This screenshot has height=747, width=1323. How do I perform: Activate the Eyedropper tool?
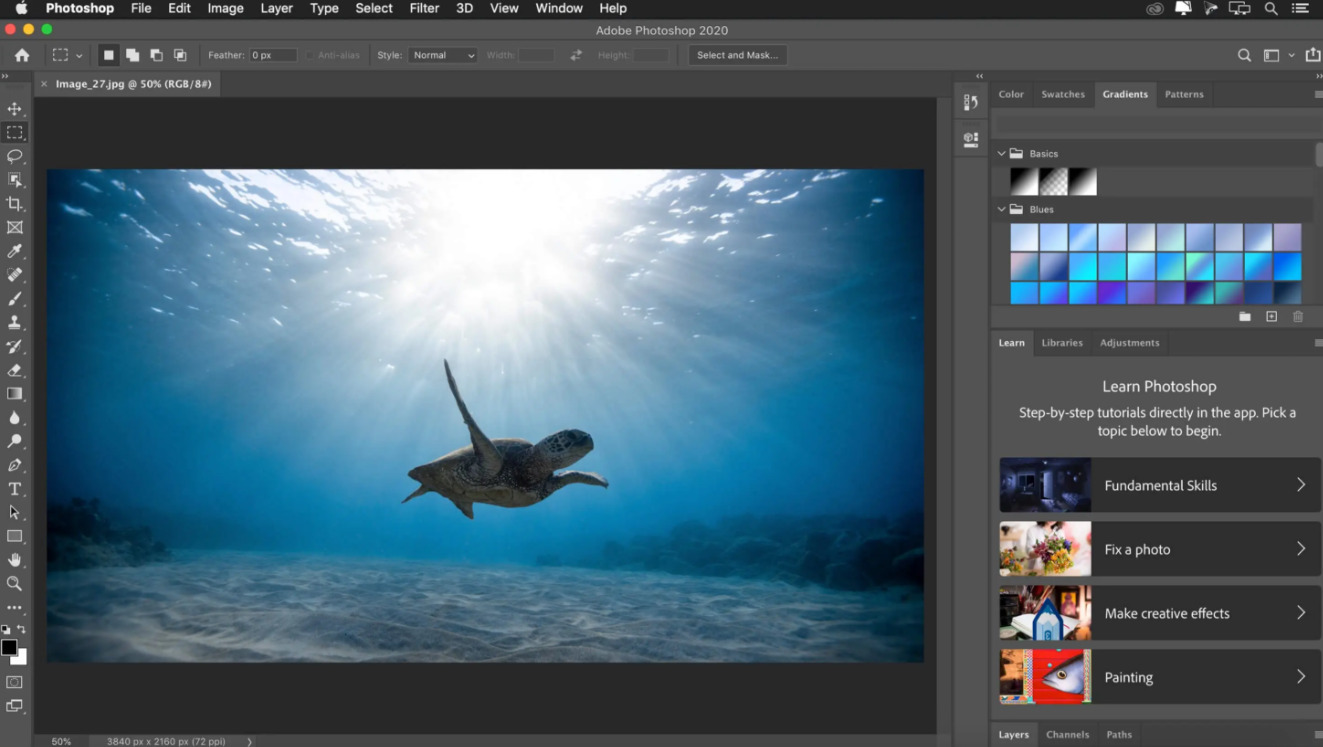coord(14,251)
